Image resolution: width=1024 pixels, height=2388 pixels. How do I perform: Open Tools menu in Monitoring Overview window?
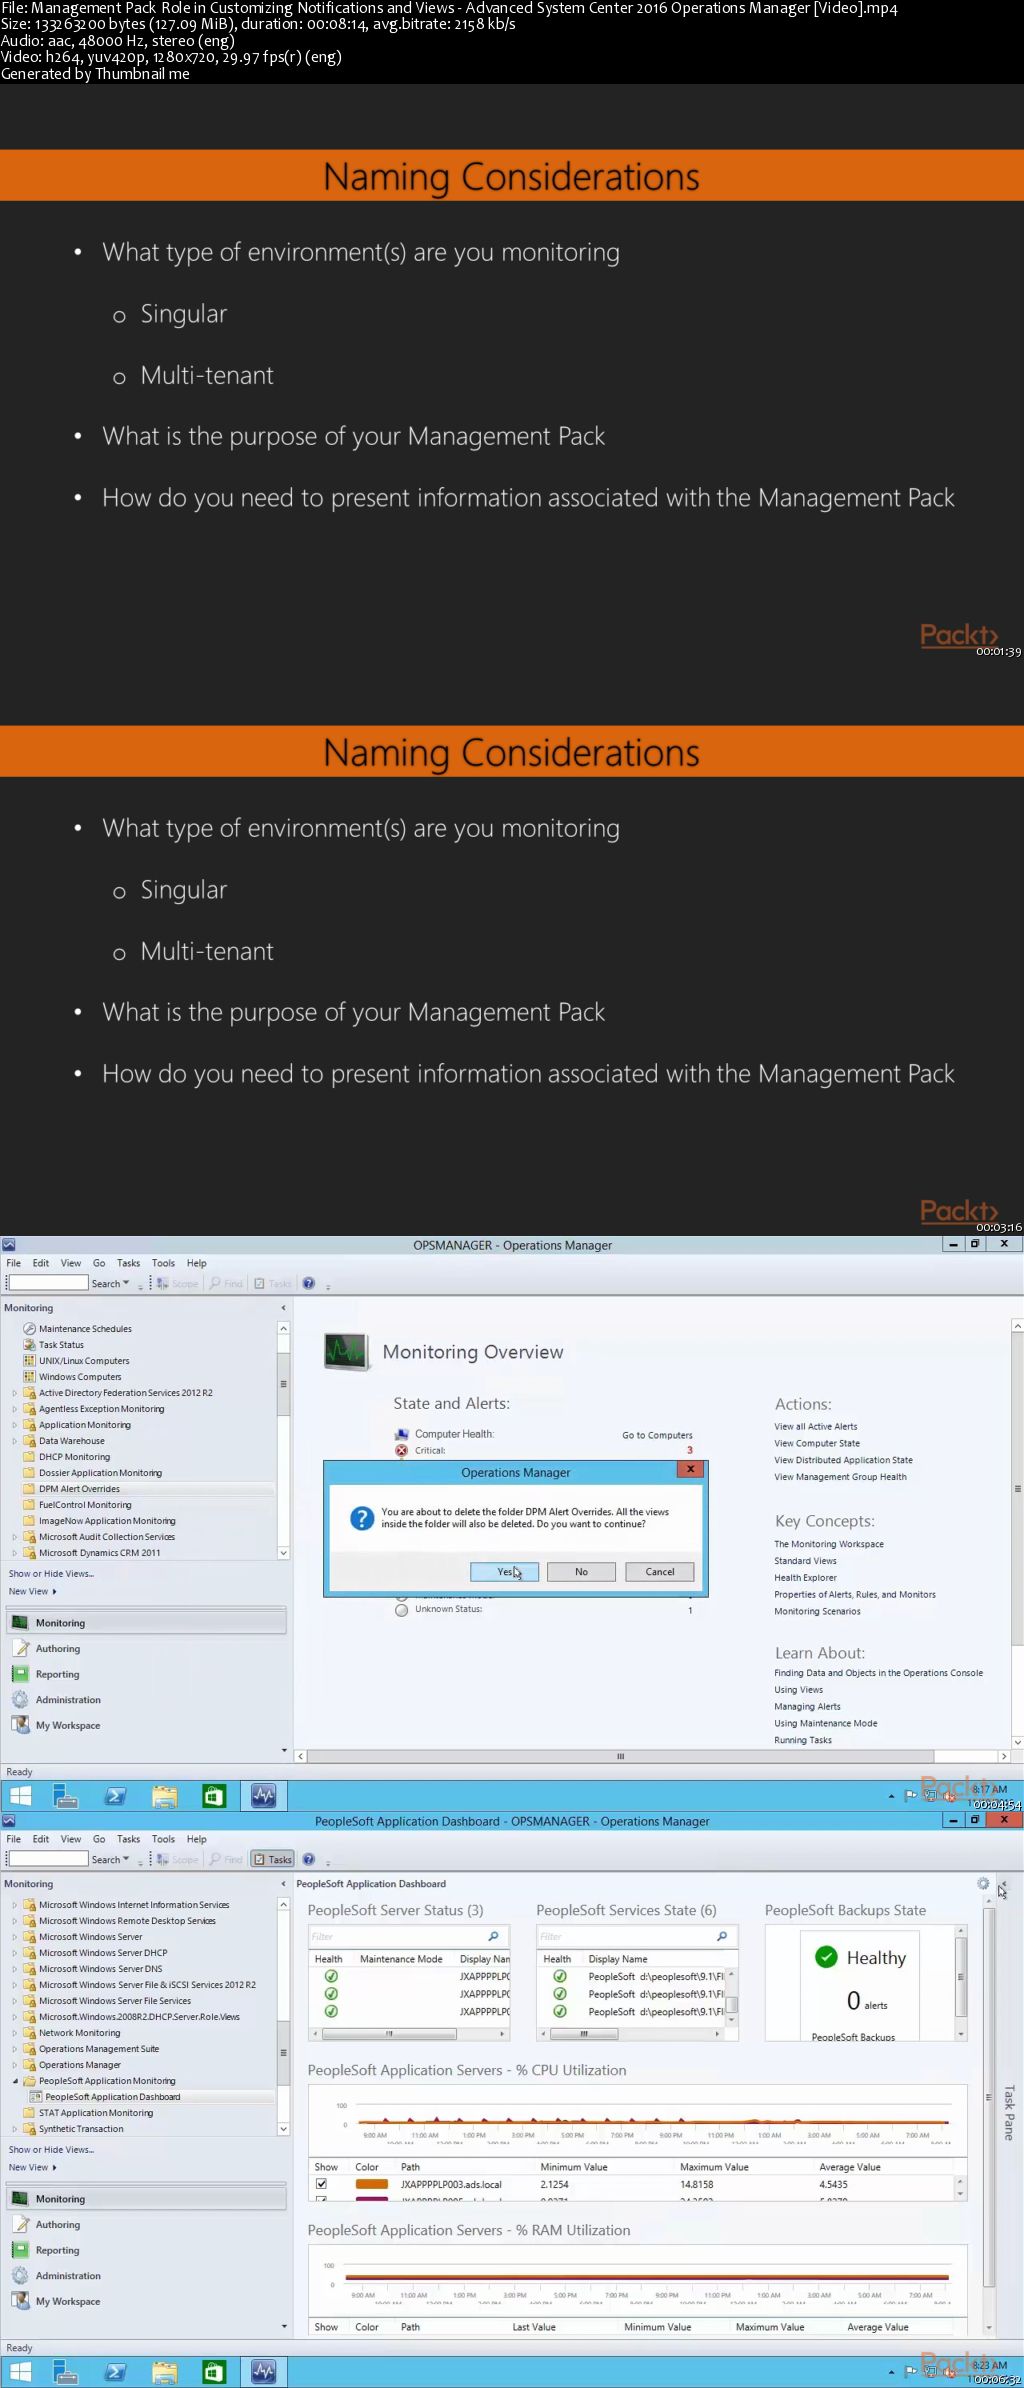(163, 1263)
